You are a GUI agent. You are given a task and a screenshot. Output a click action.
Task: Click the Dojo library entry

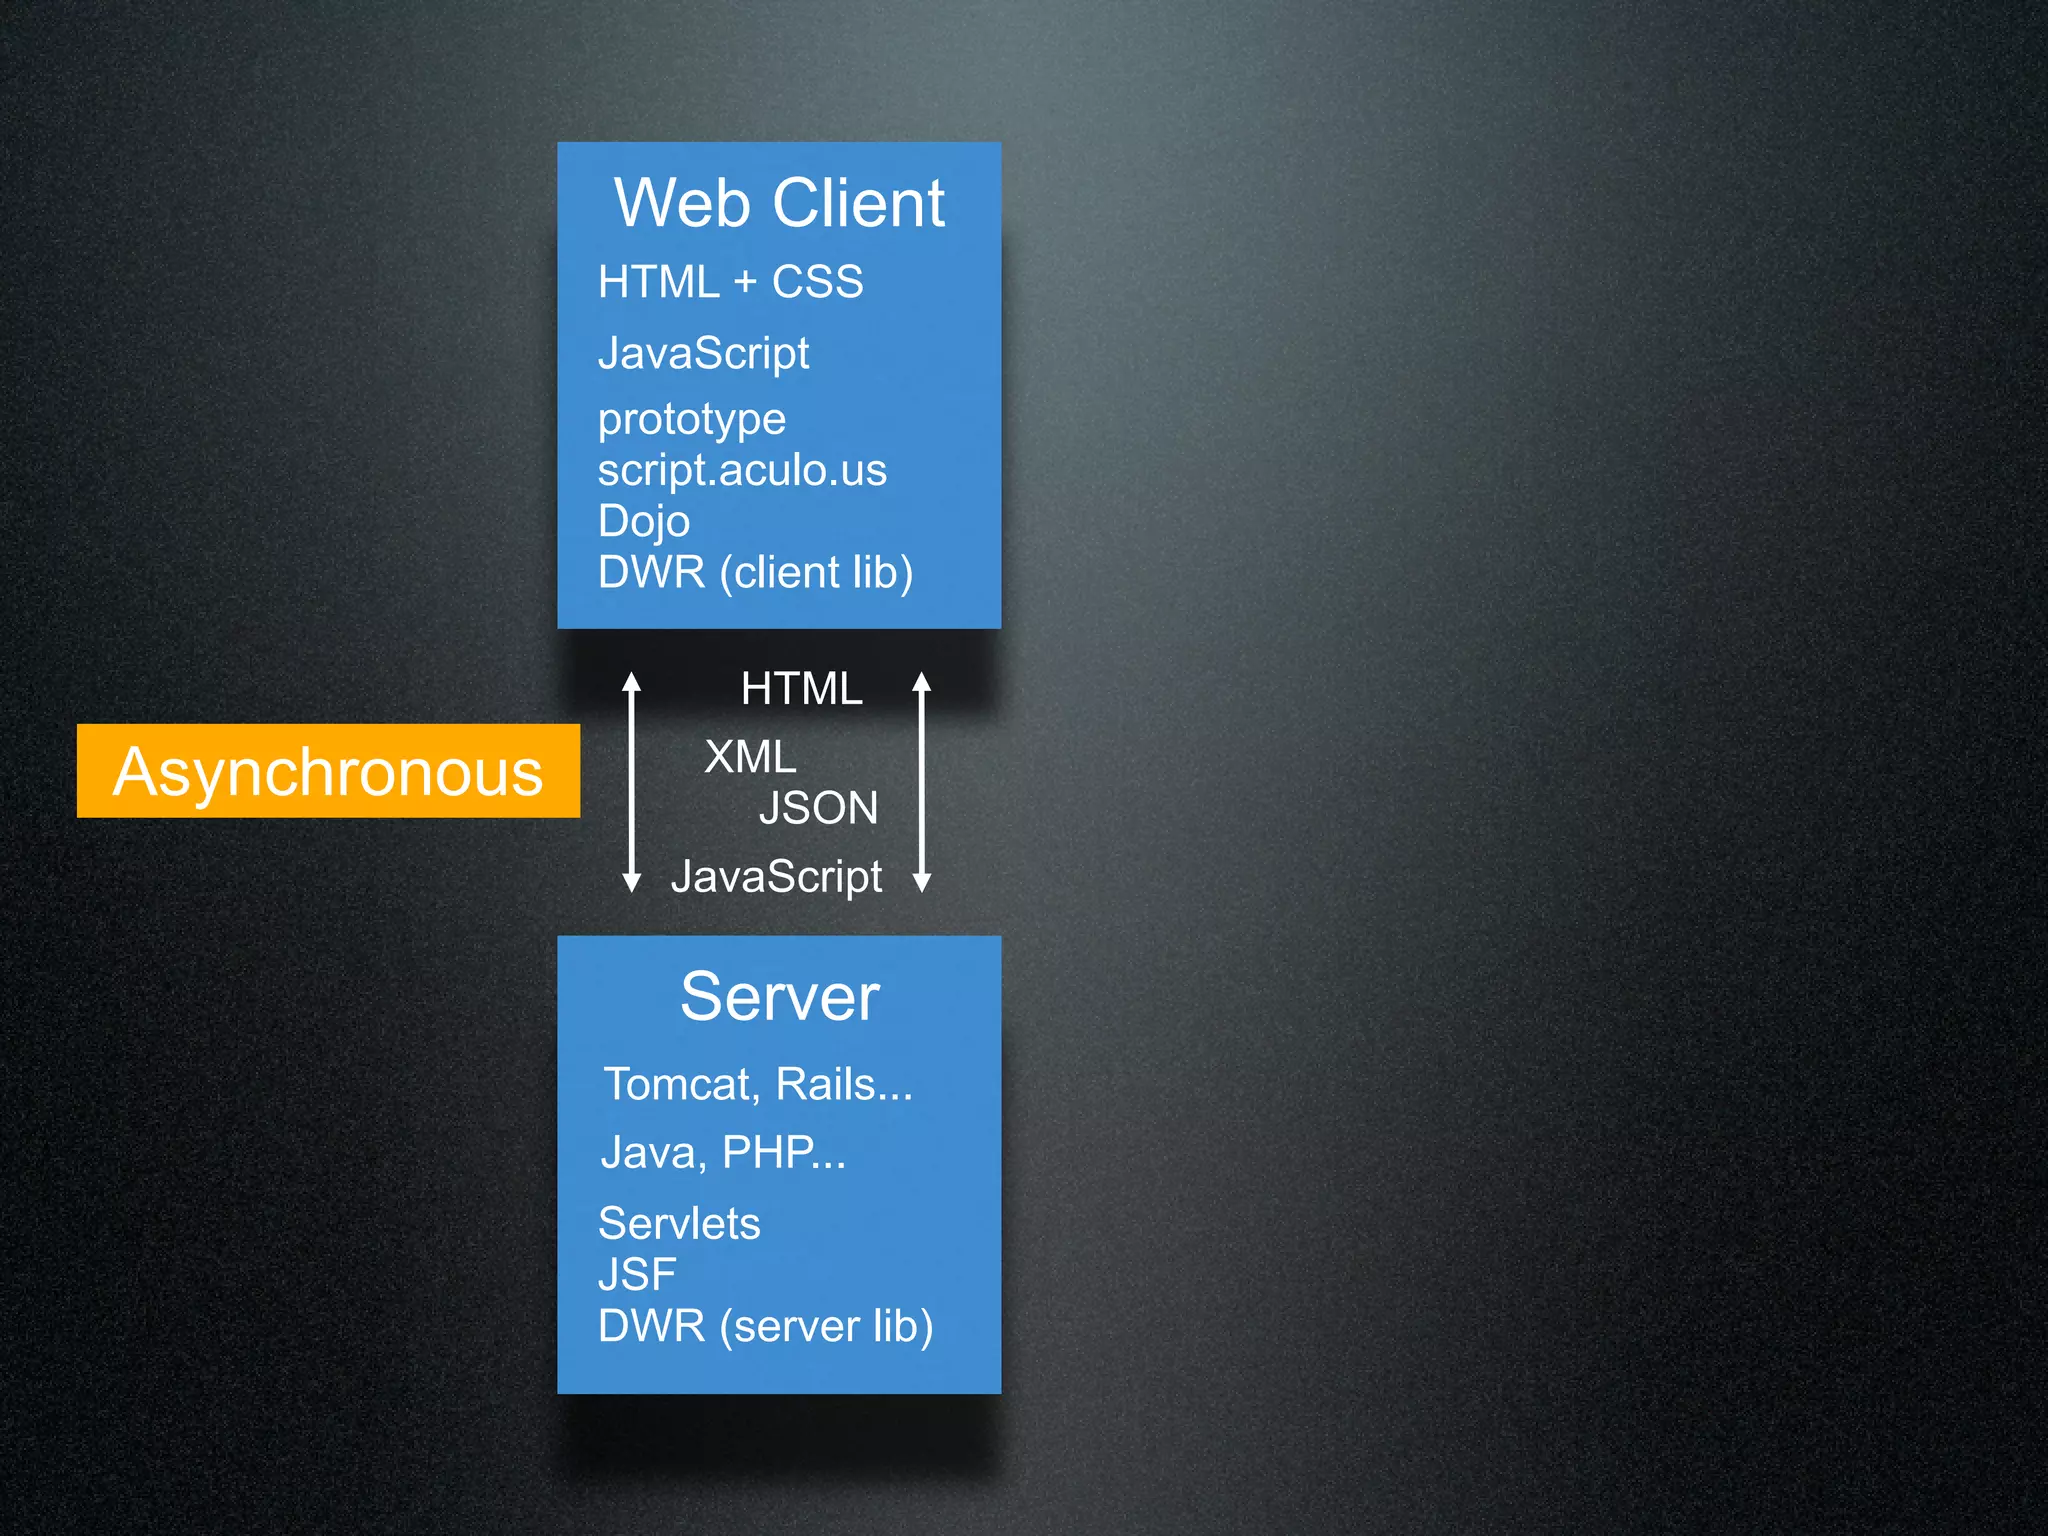point(643,521)
